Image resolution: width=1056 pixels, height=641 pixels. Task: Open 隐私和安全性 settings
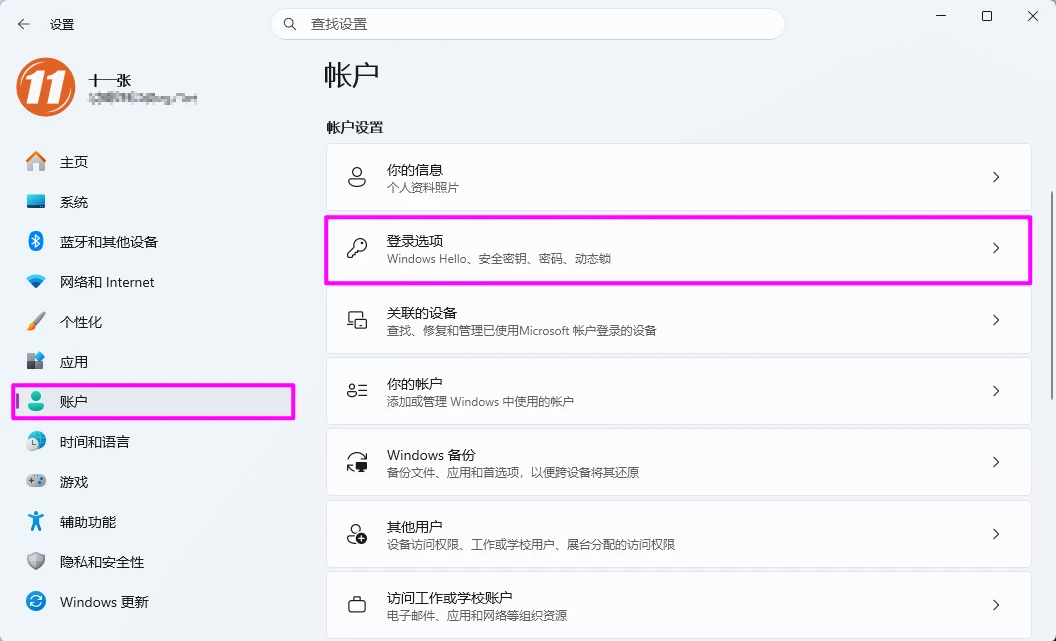coord(154,562)
